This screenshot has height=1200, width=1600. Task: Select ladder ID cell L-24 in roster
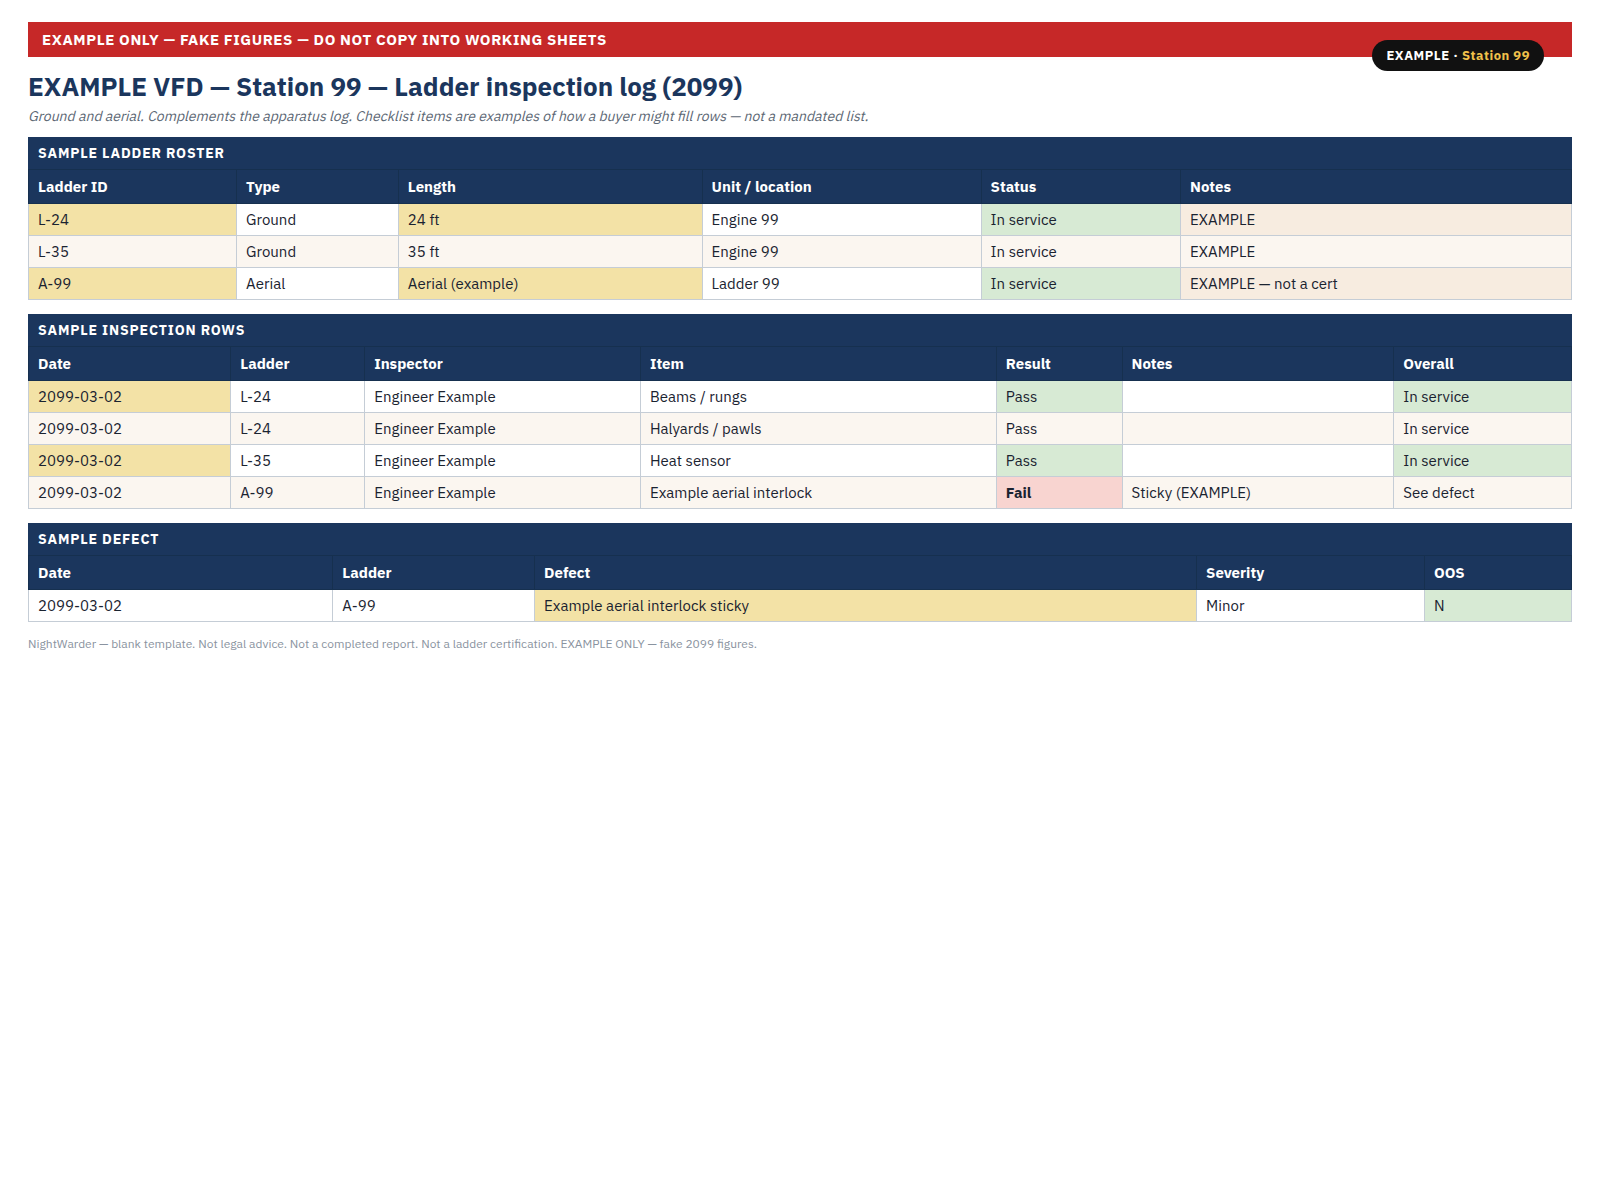(x=132, y=220)
